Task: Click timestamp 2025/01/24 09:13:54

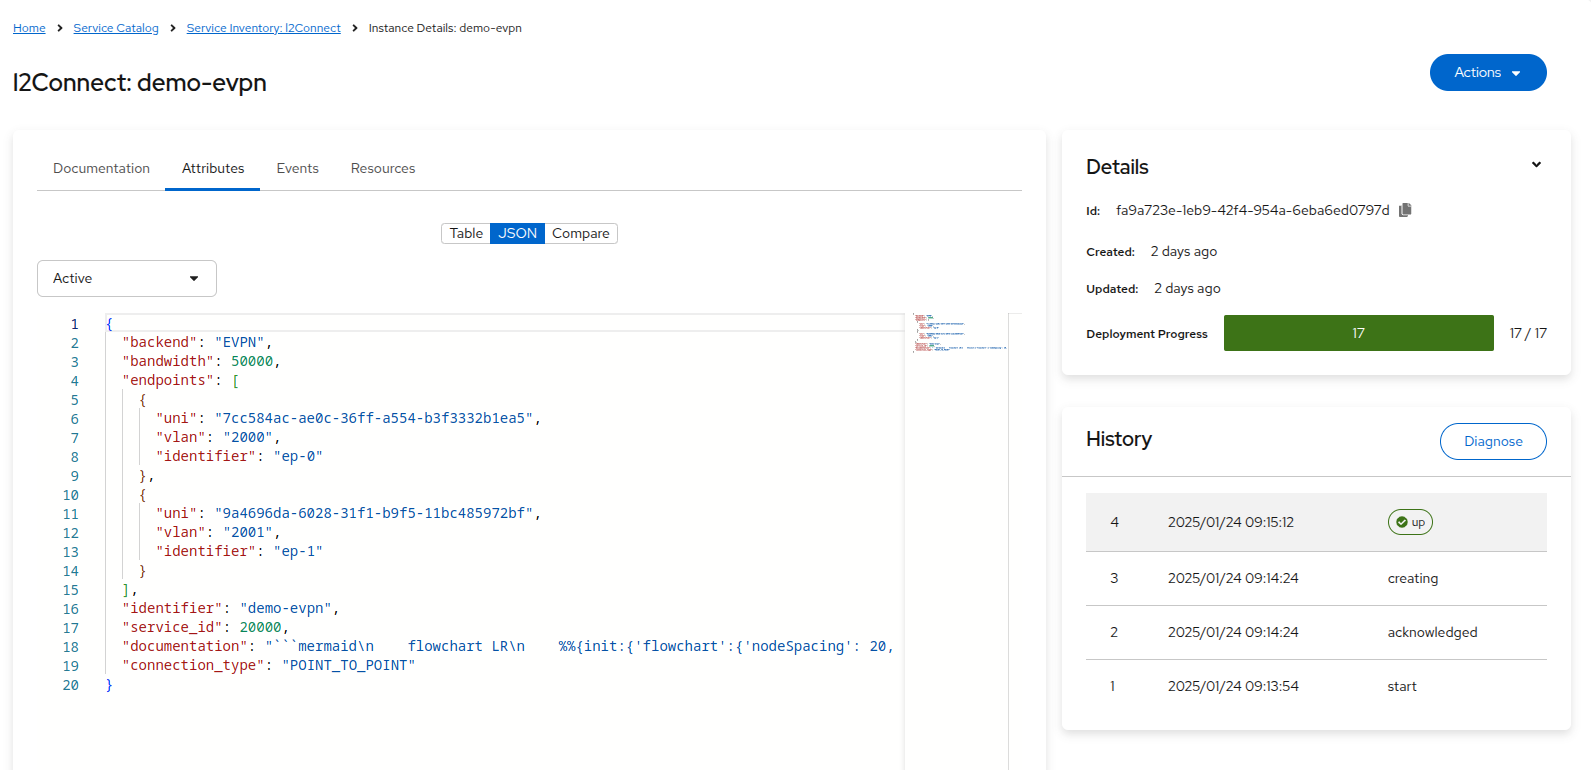Action: [1233, 686]
